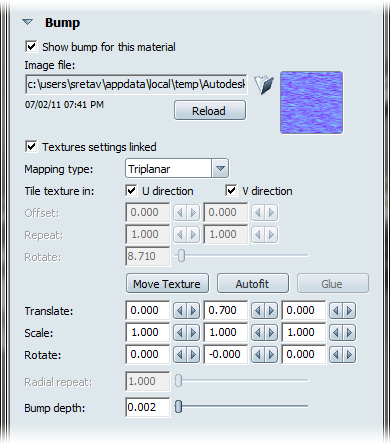Decrease the Translate 0.700 value
This screenshot has width=390, height=443.
pyautogui.click(x=258, y=311)
